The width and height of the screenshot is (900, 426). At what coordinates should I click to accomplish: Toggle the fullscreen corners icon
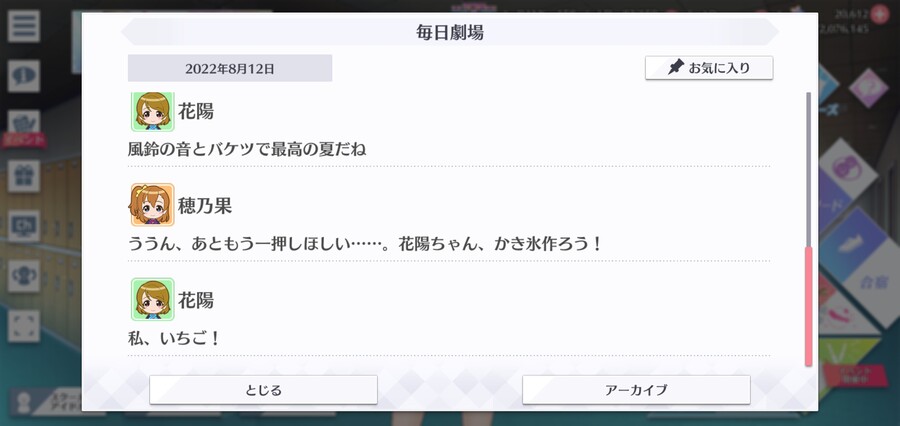pos(24,326)
